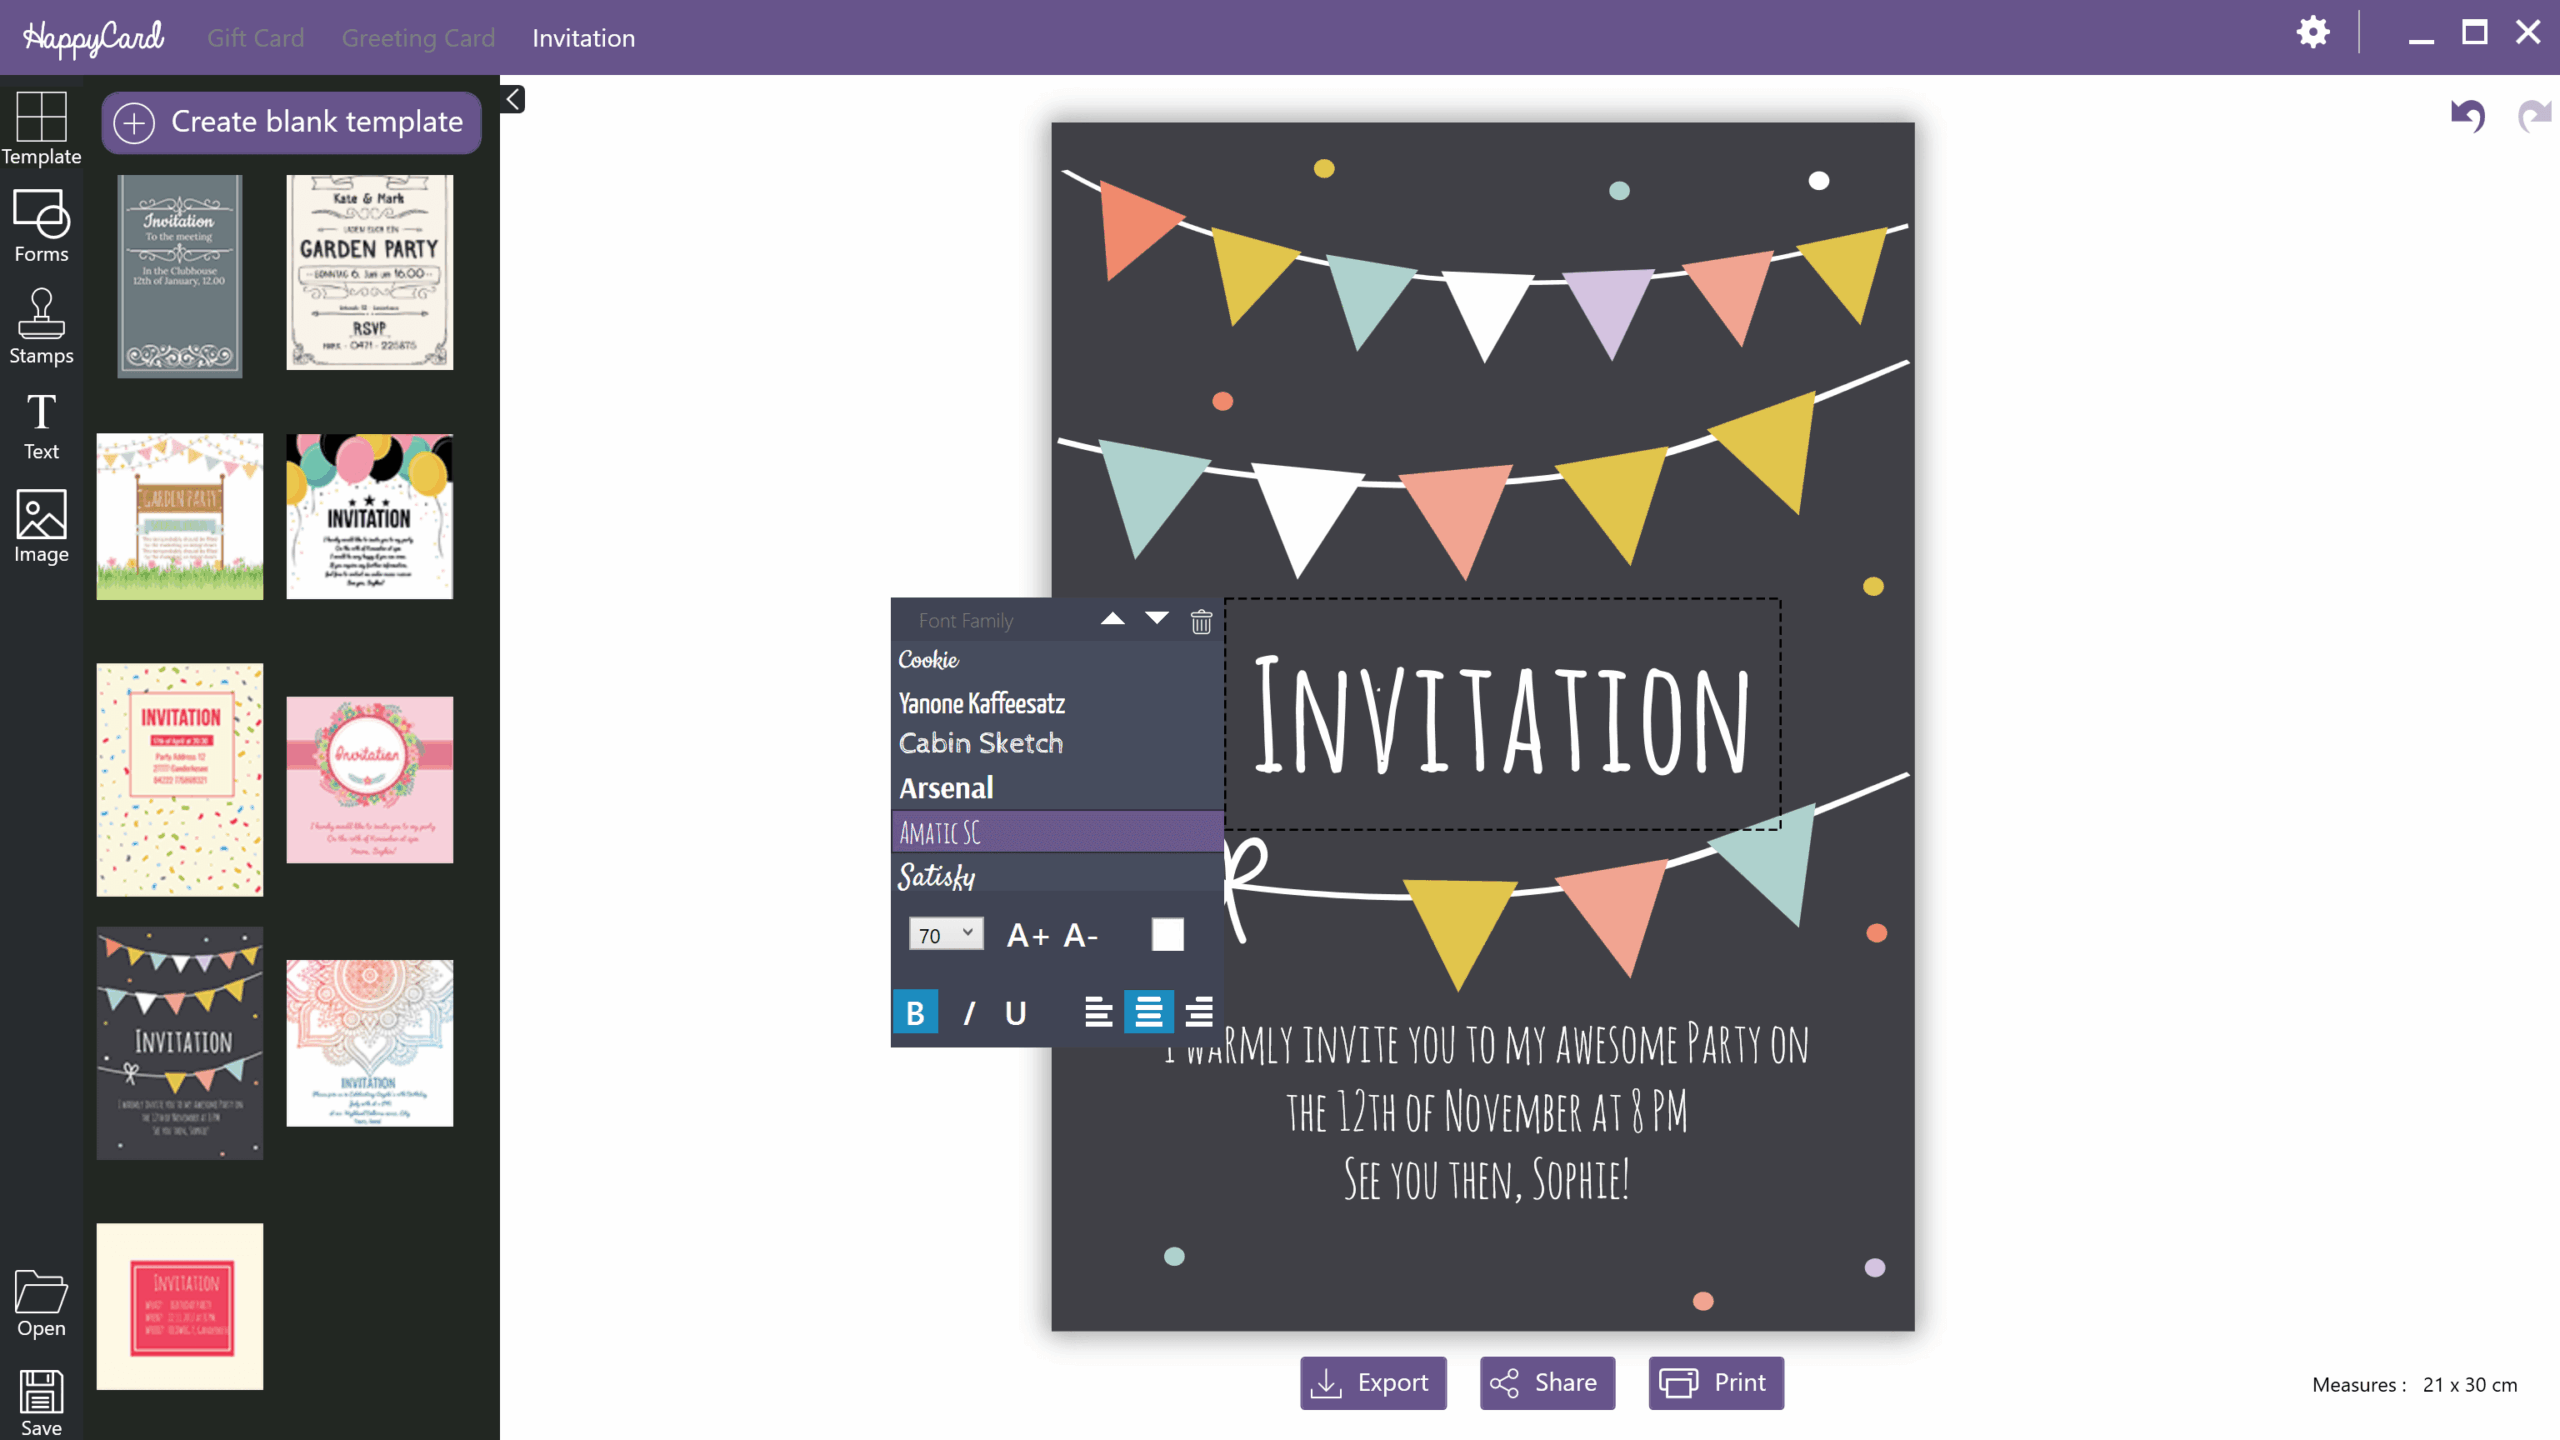This screenshot has width=2560, height=1440.
Task: Select the Text tool in sidebar
Action: click(41, 425)
